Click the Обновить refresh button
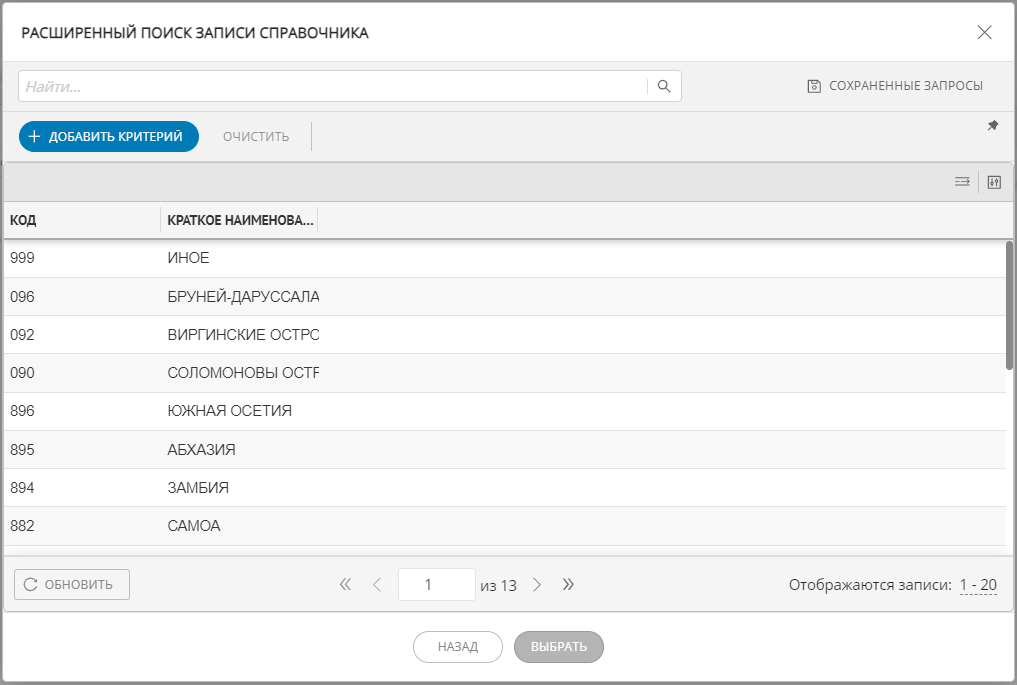 point(72,585)
